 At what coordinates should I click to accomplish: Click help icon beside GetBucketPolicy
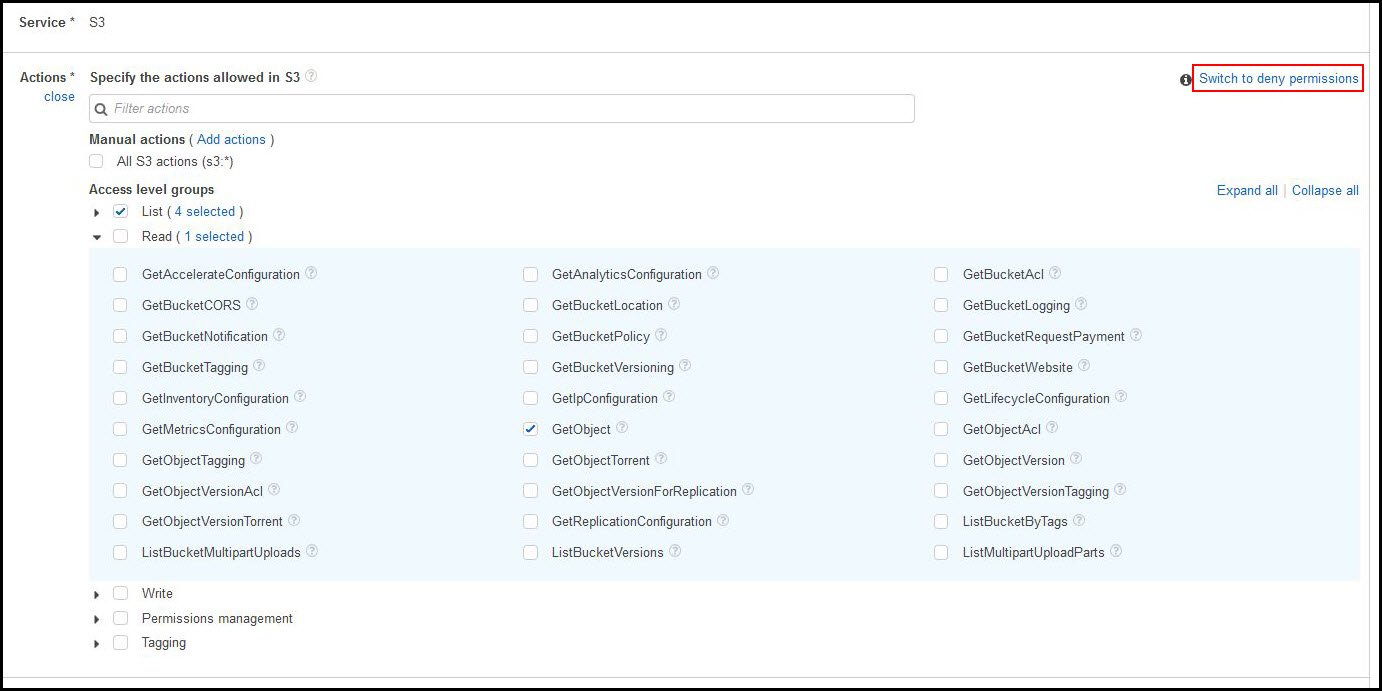click(661, 335)
